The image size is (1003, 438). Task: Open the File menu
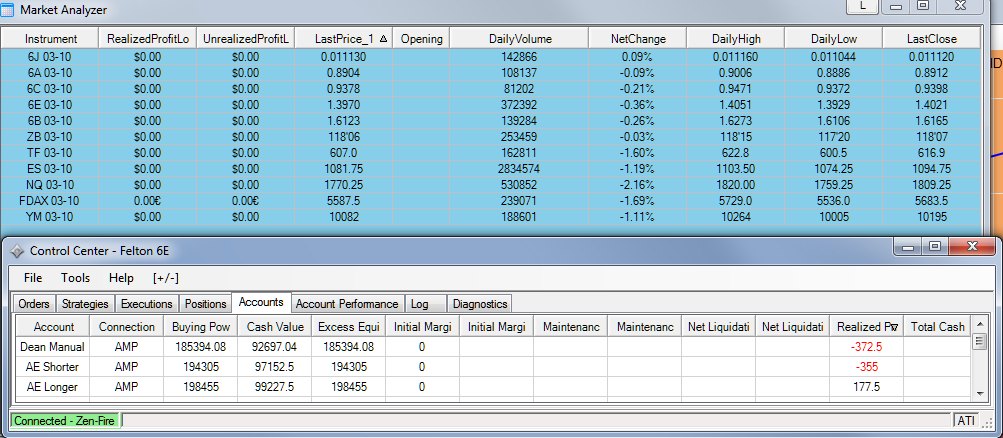coord(33,278)
